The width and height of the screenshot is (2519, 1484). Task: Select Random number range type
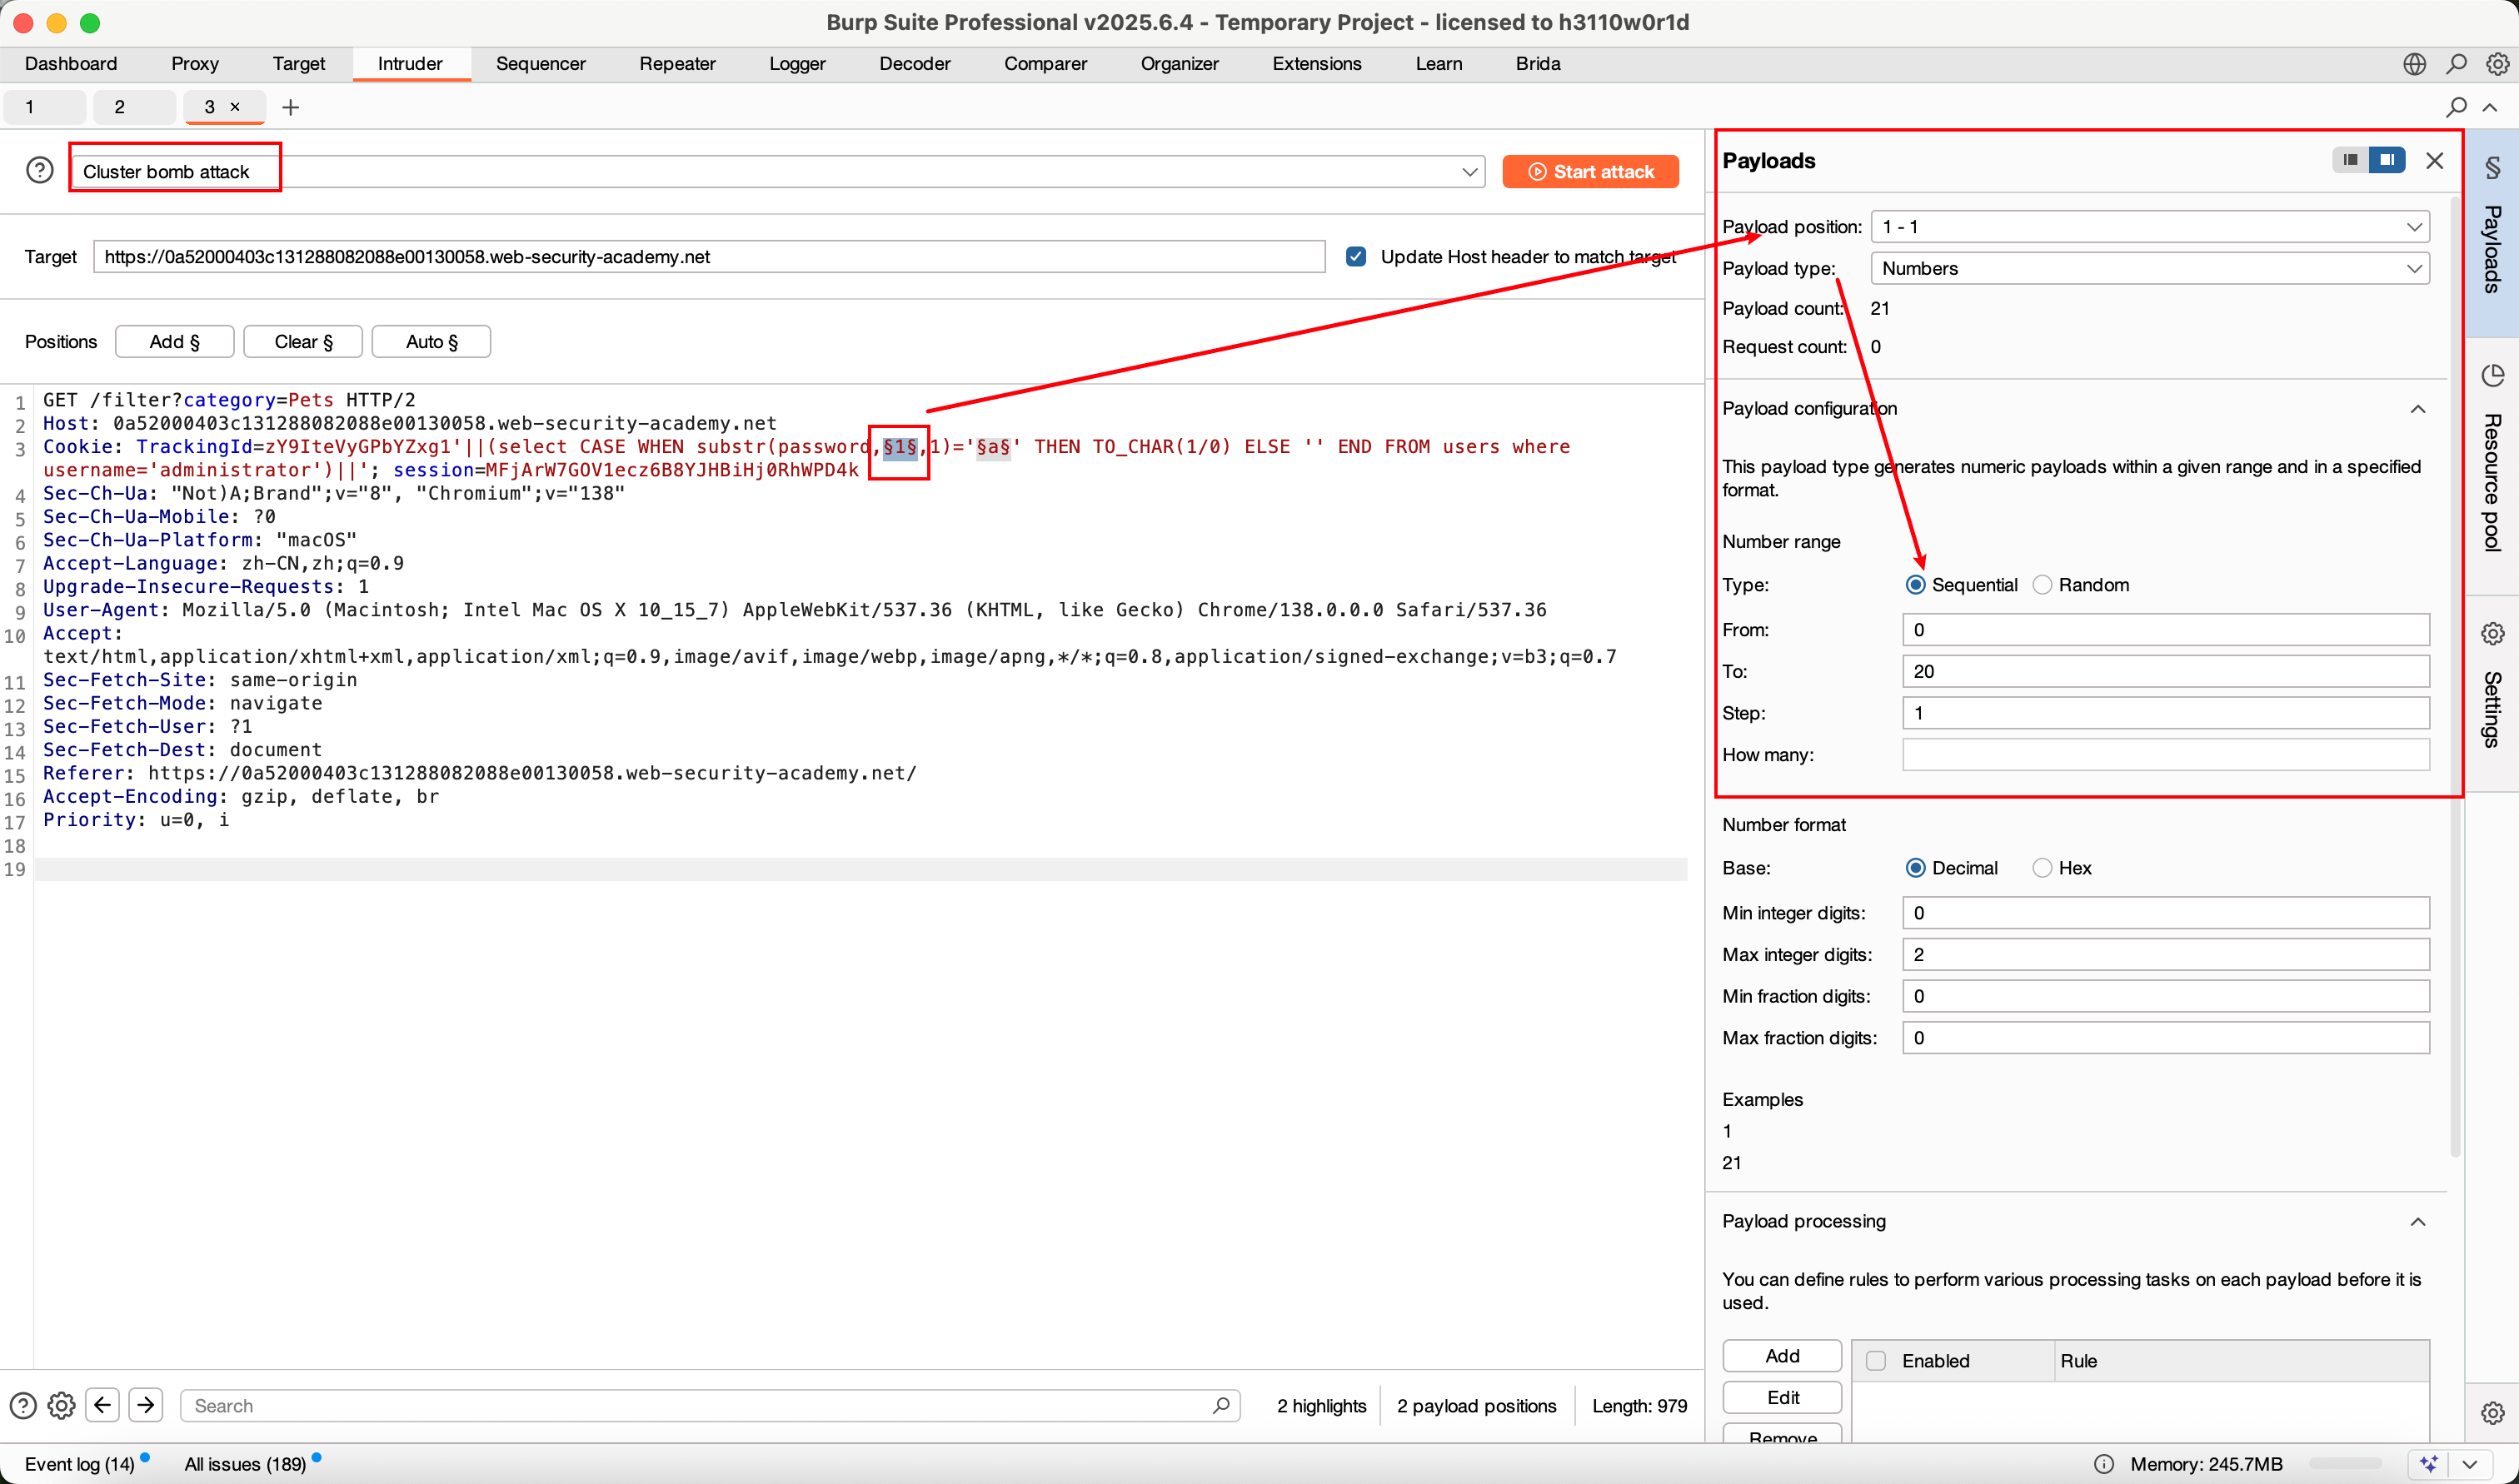2042,585
